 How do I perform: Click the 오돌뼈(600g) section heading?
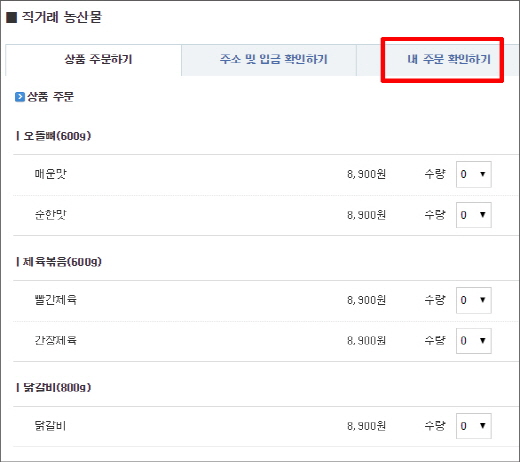(x=57, y=136)
